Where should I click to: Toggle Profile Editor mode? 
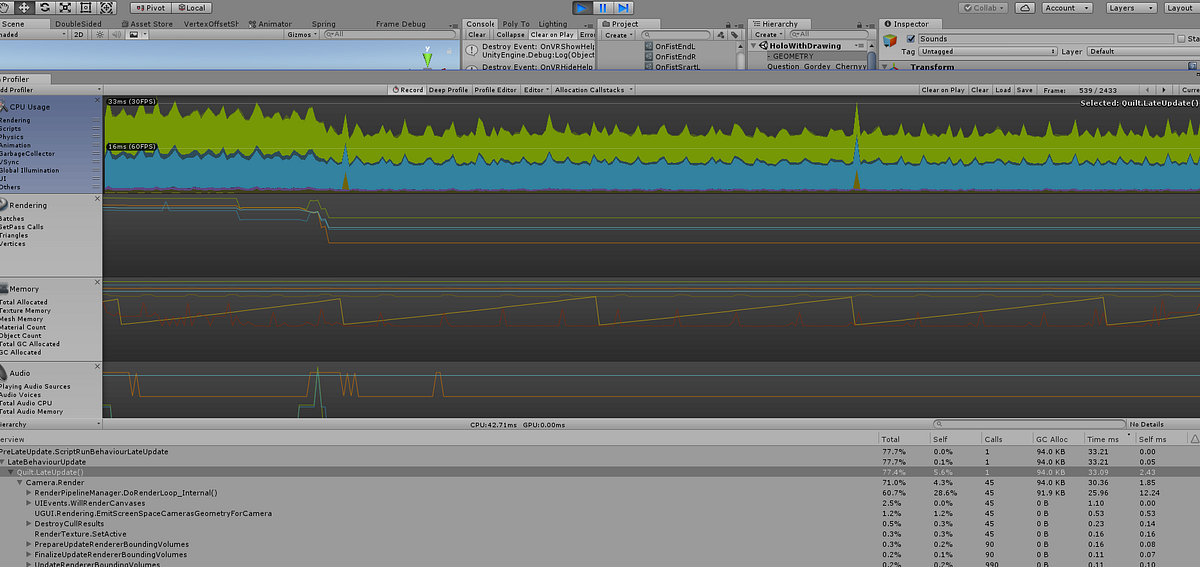[495, 90]
